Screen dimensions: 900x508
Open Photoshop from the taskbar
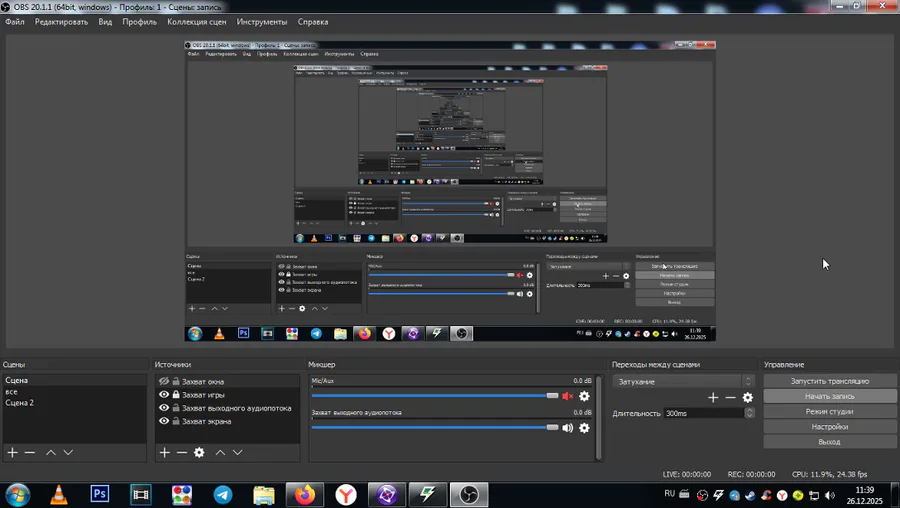click(x=100, y=494)
